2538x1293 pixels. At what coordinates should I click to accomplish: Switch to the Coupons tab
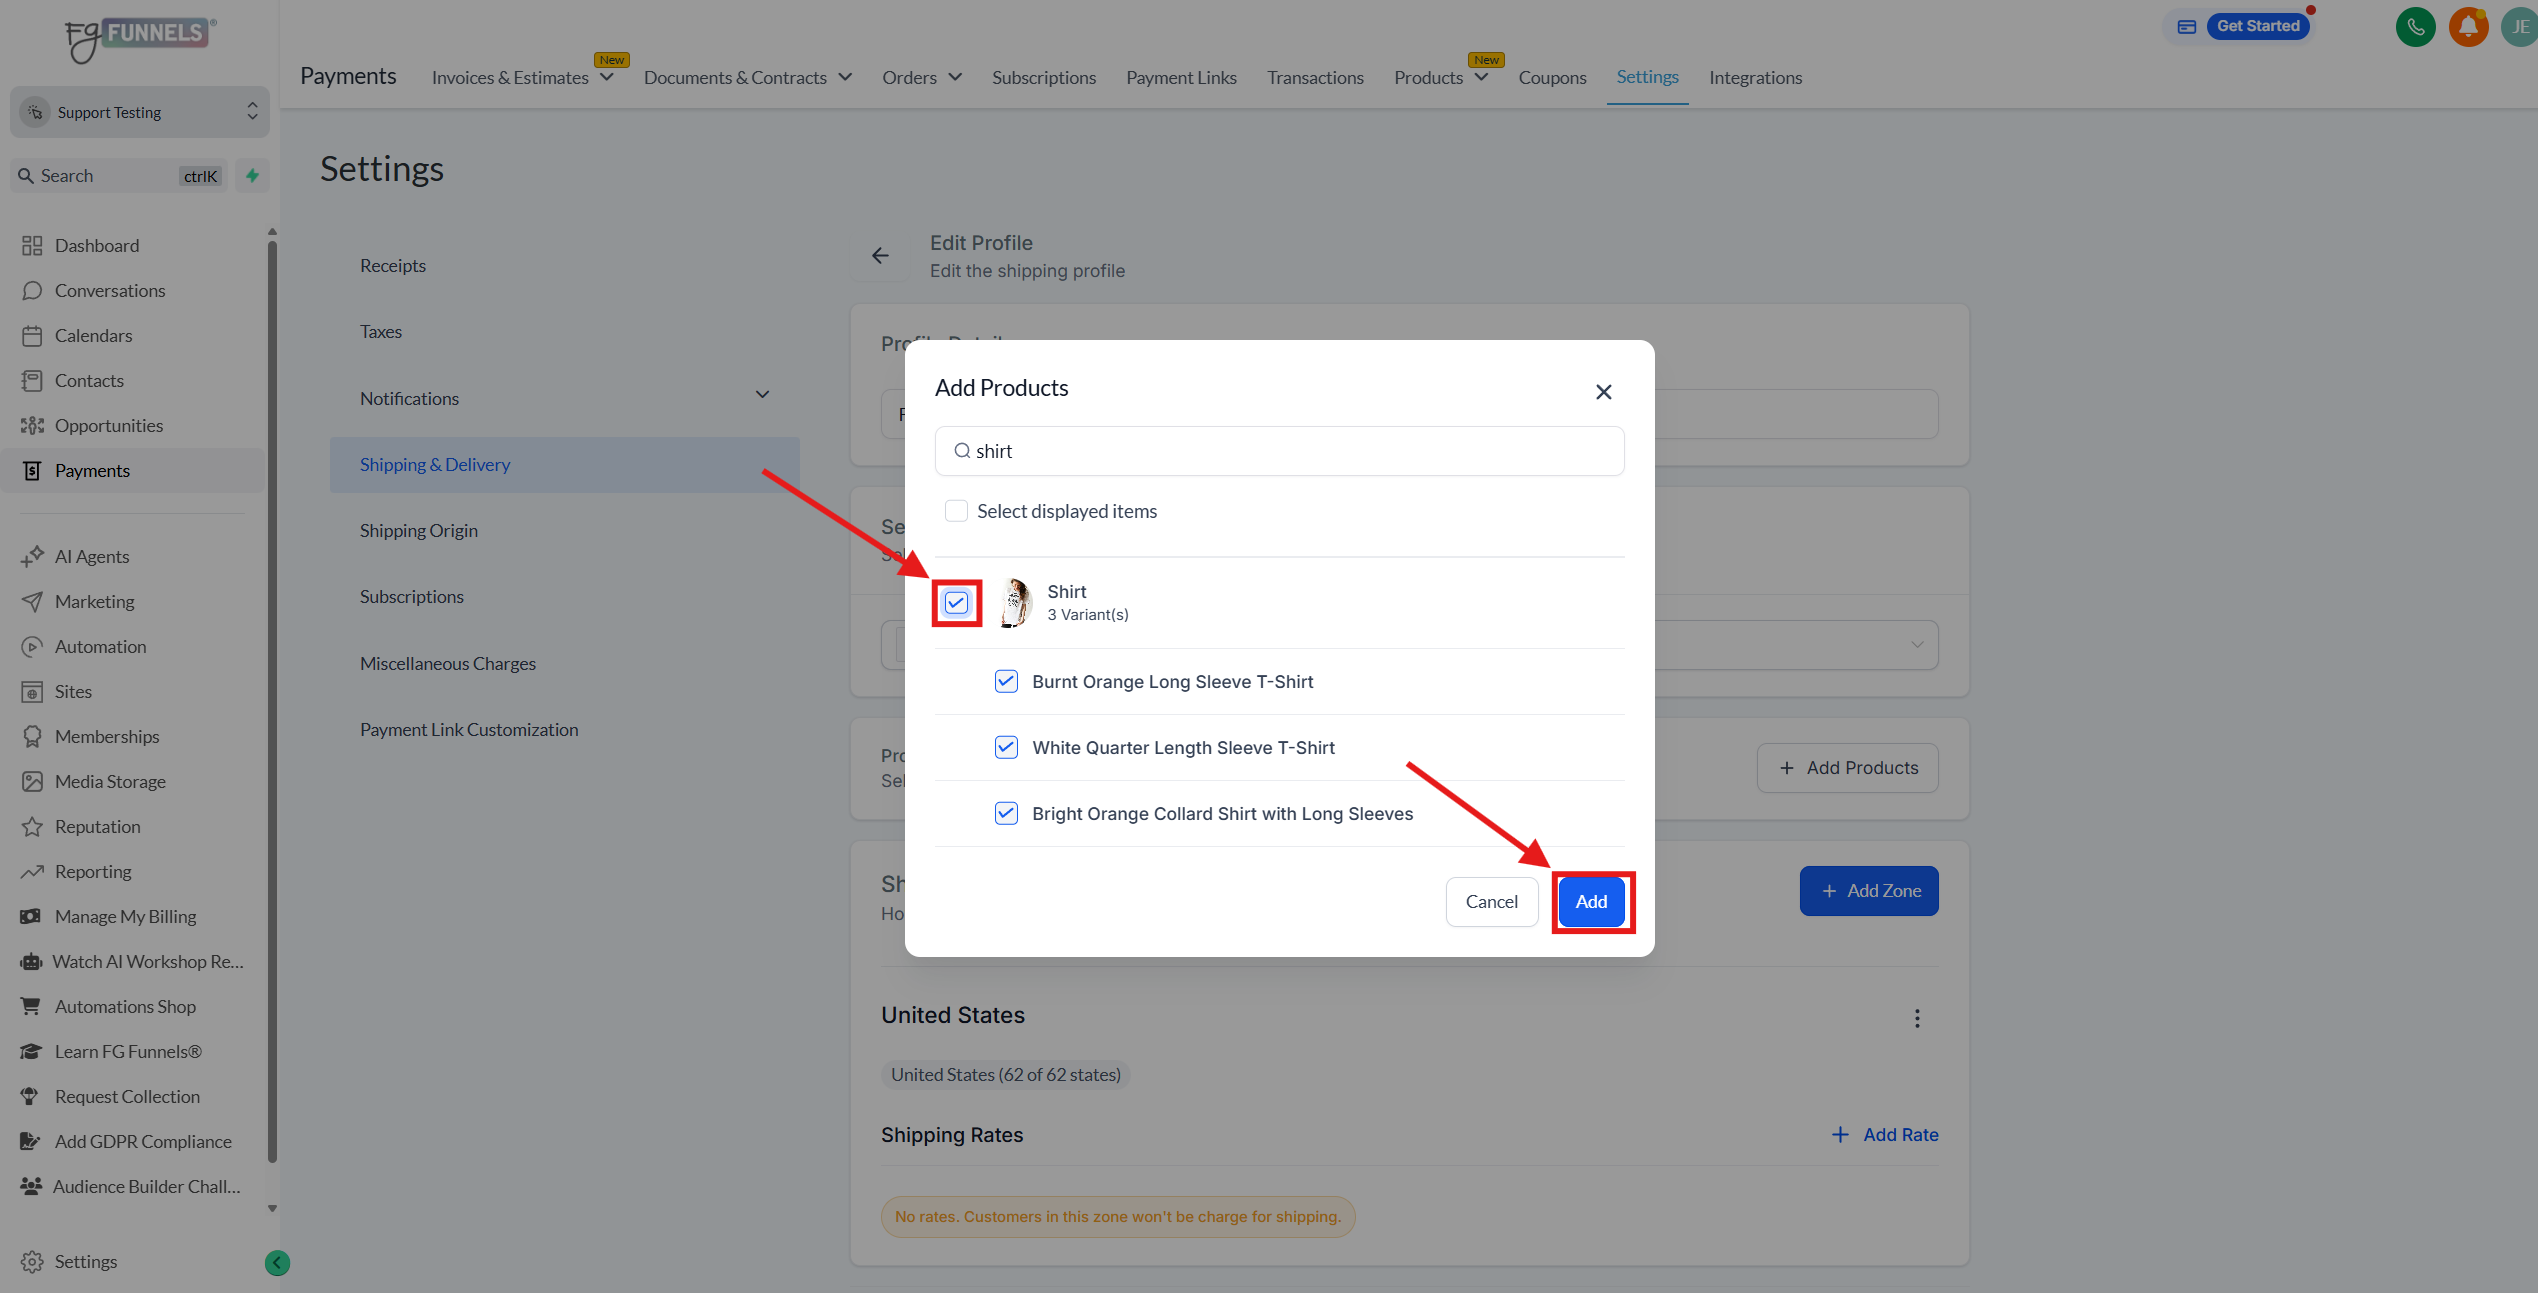tap(1552, 78)
